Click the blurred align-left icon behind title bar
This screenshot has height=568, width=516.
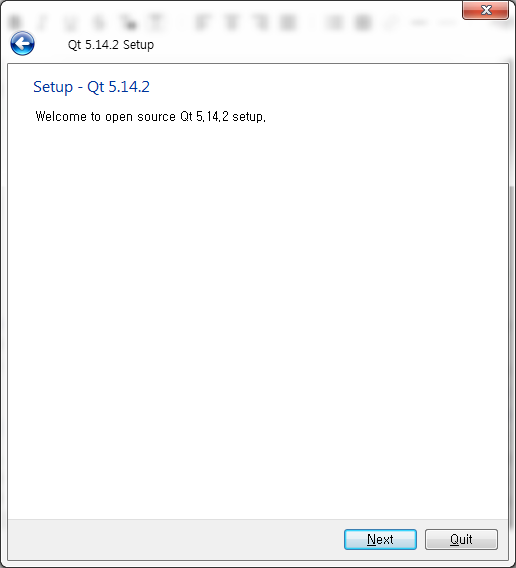coord(201,22)
